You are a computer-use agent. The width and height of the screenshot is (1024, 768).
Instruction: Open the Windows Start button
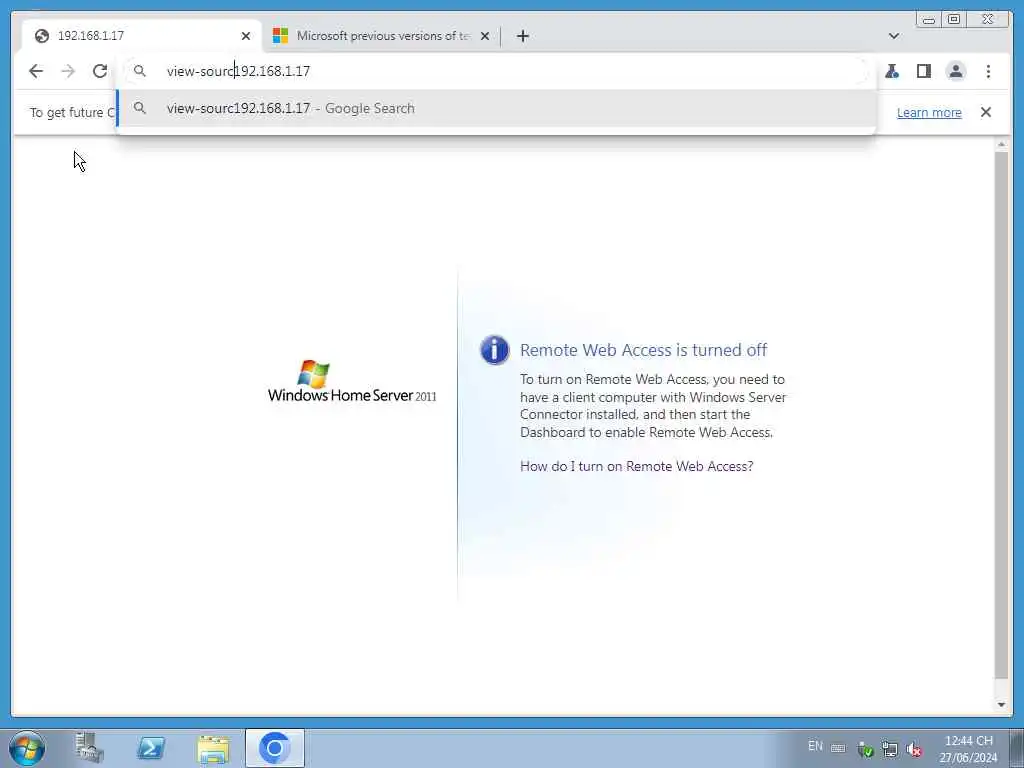(27, 748)
